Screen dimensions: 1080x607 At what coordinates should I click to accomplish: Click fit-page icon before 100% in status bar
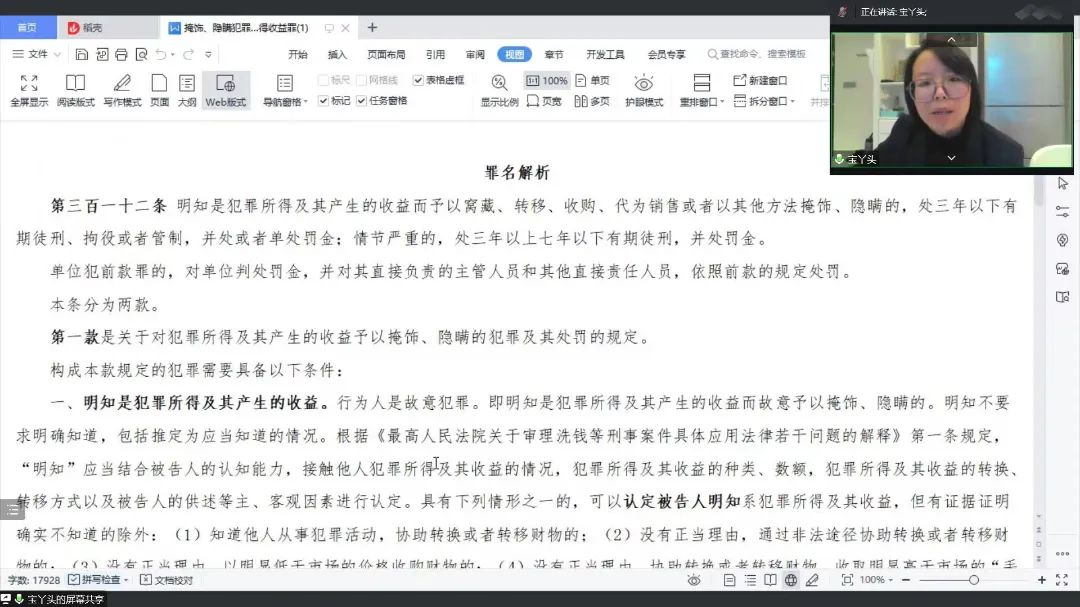coord(847,580)
